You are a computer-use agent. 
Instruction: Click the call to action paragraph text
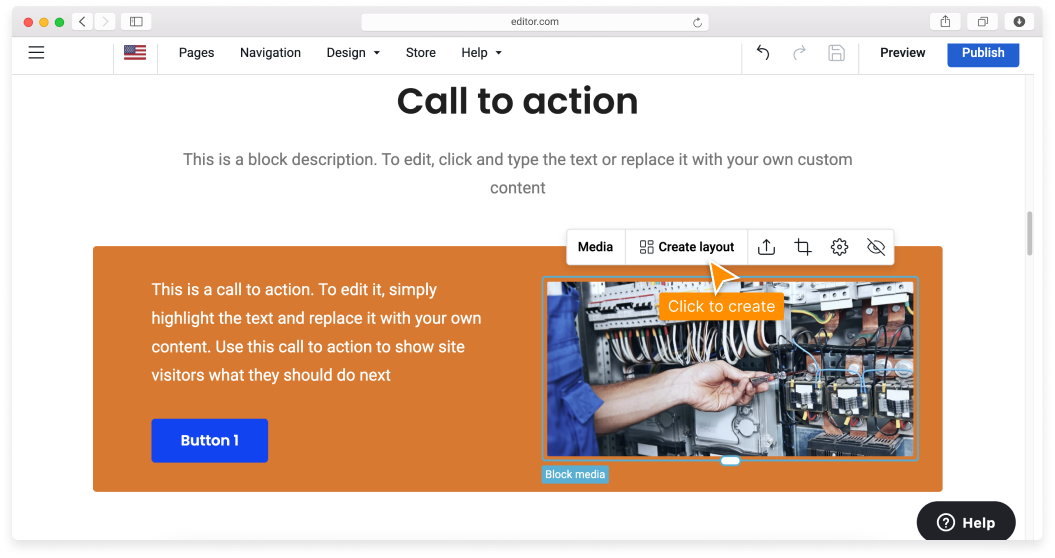point(316,333)
